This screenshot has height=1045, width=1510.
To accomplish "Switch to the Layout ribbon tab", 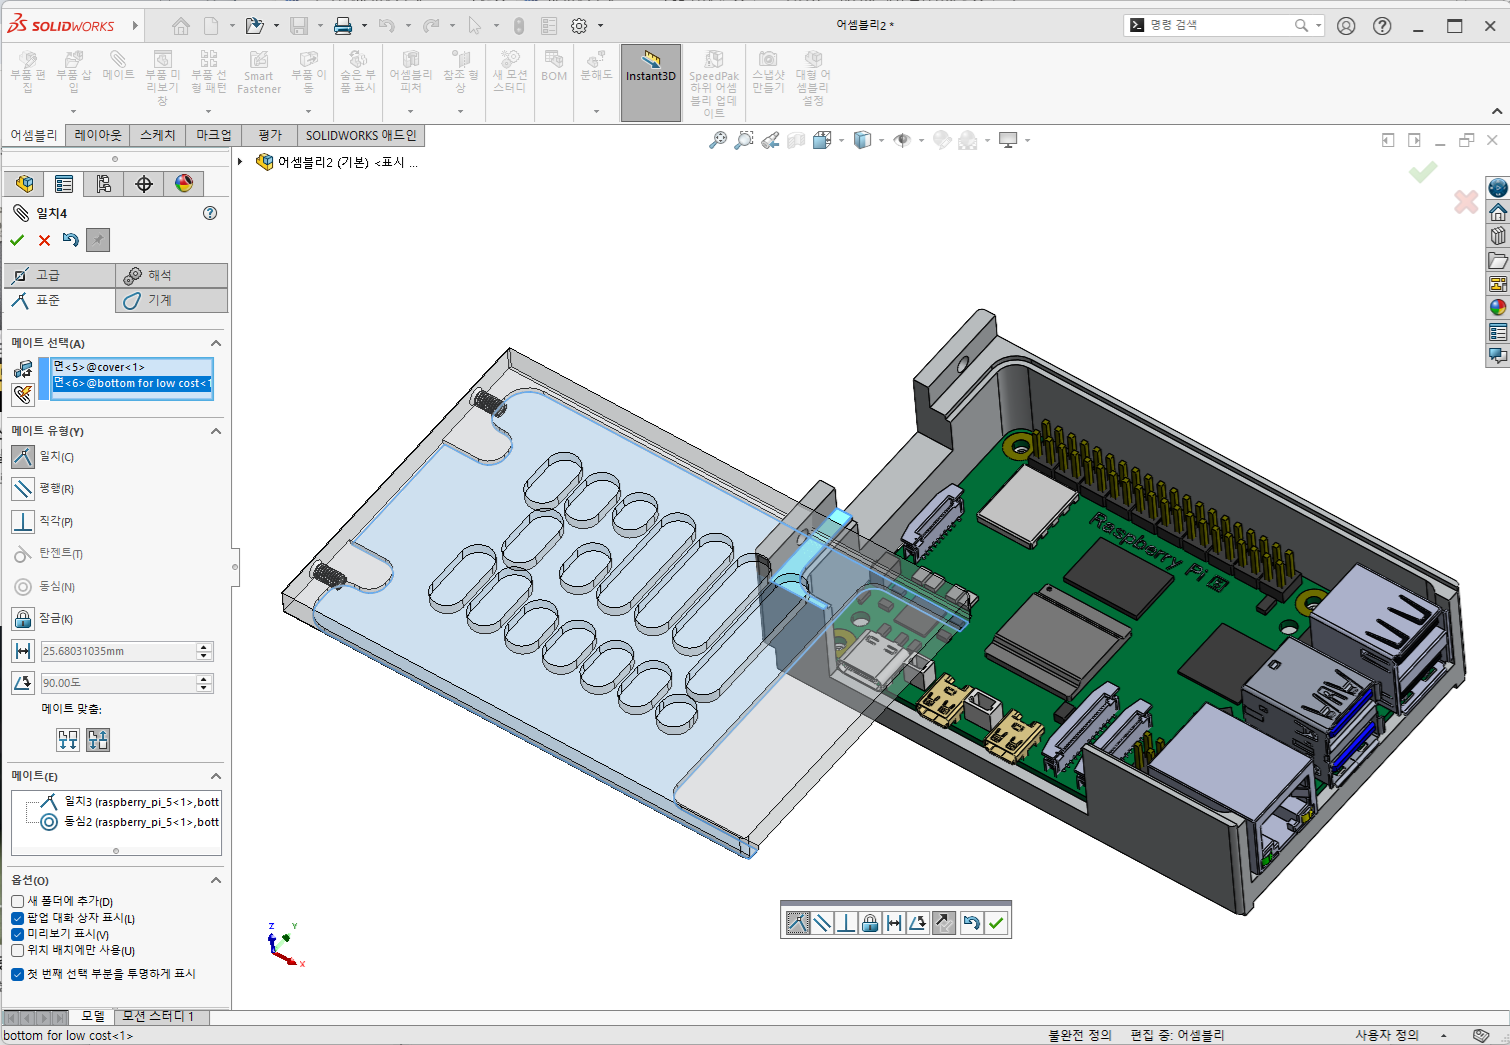I will (x=98, y=135).
